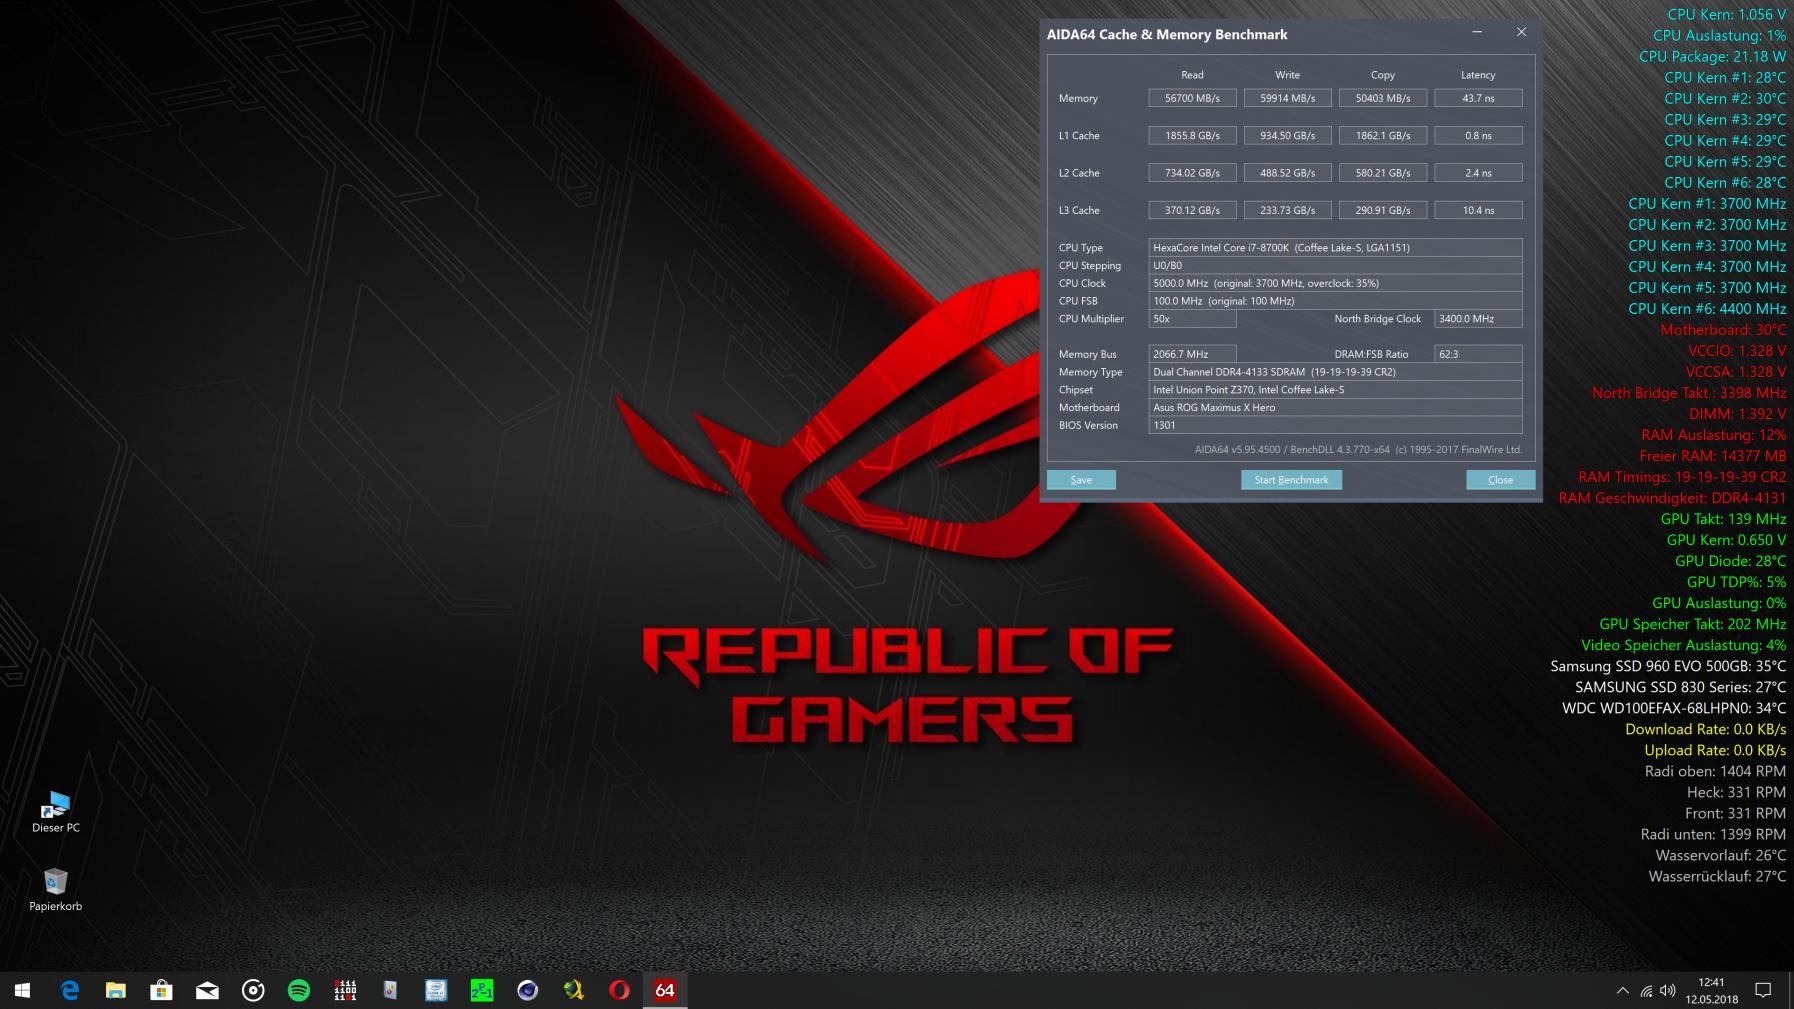Viewport: 1794px width, 1009px height.
Task: Click the DRAM:FSB Ratio field 62:3
Action: coord(1478,354)
